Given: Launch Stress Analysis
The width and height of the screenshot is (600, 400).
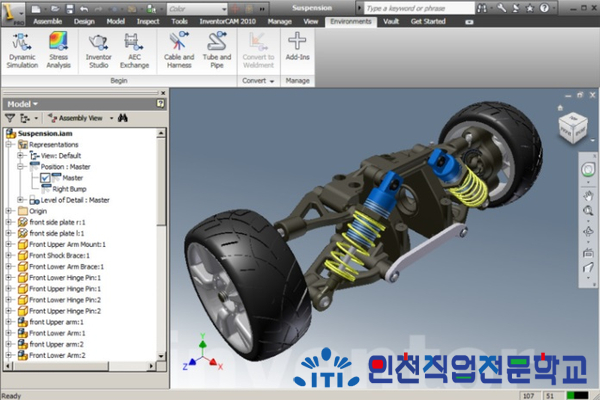Looking at the screenshot, I should [59, 51].
